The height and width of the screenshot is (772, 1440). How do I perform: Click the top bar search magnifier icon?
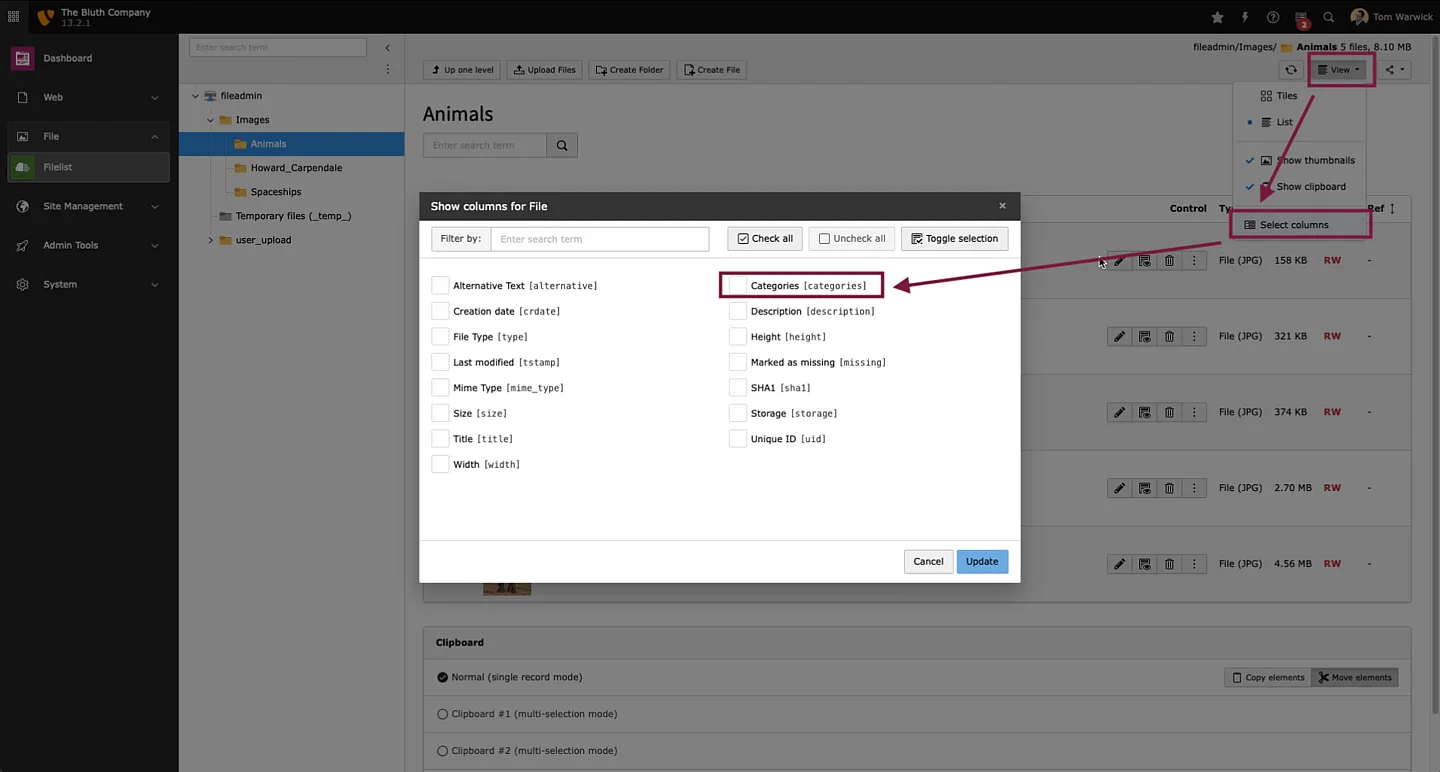pos(1328,17)
